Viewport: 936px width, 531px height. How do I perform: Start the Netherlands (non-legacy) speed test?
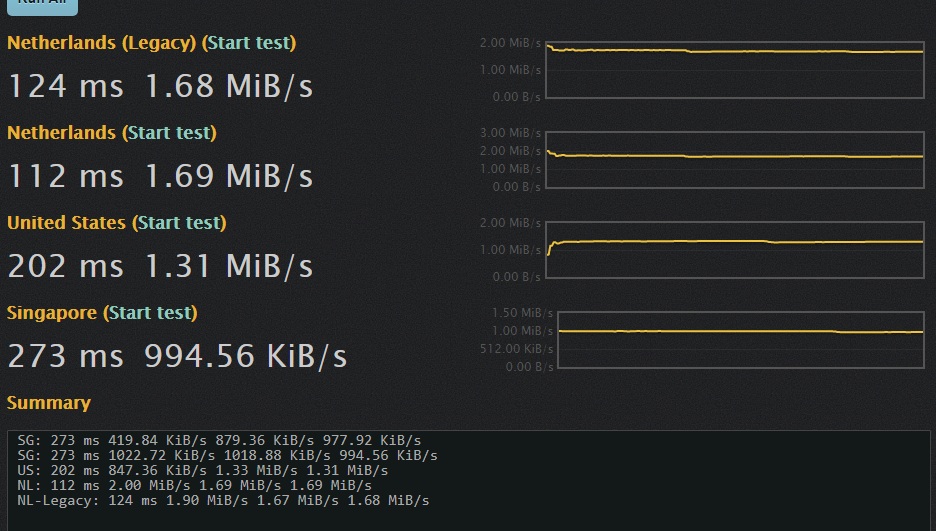point(169,133)
